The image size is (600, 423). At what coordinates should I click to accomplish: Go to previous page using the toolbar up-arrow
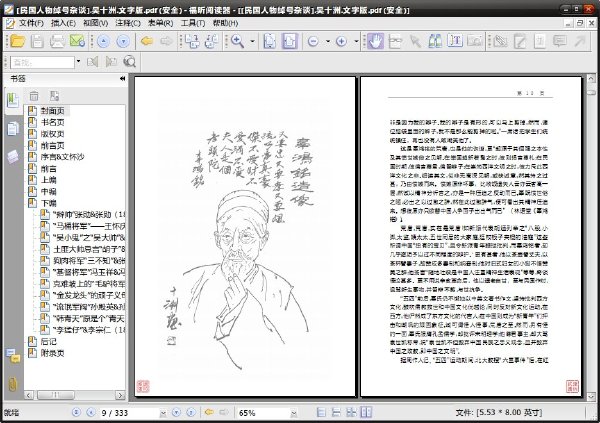pos(103,41)
